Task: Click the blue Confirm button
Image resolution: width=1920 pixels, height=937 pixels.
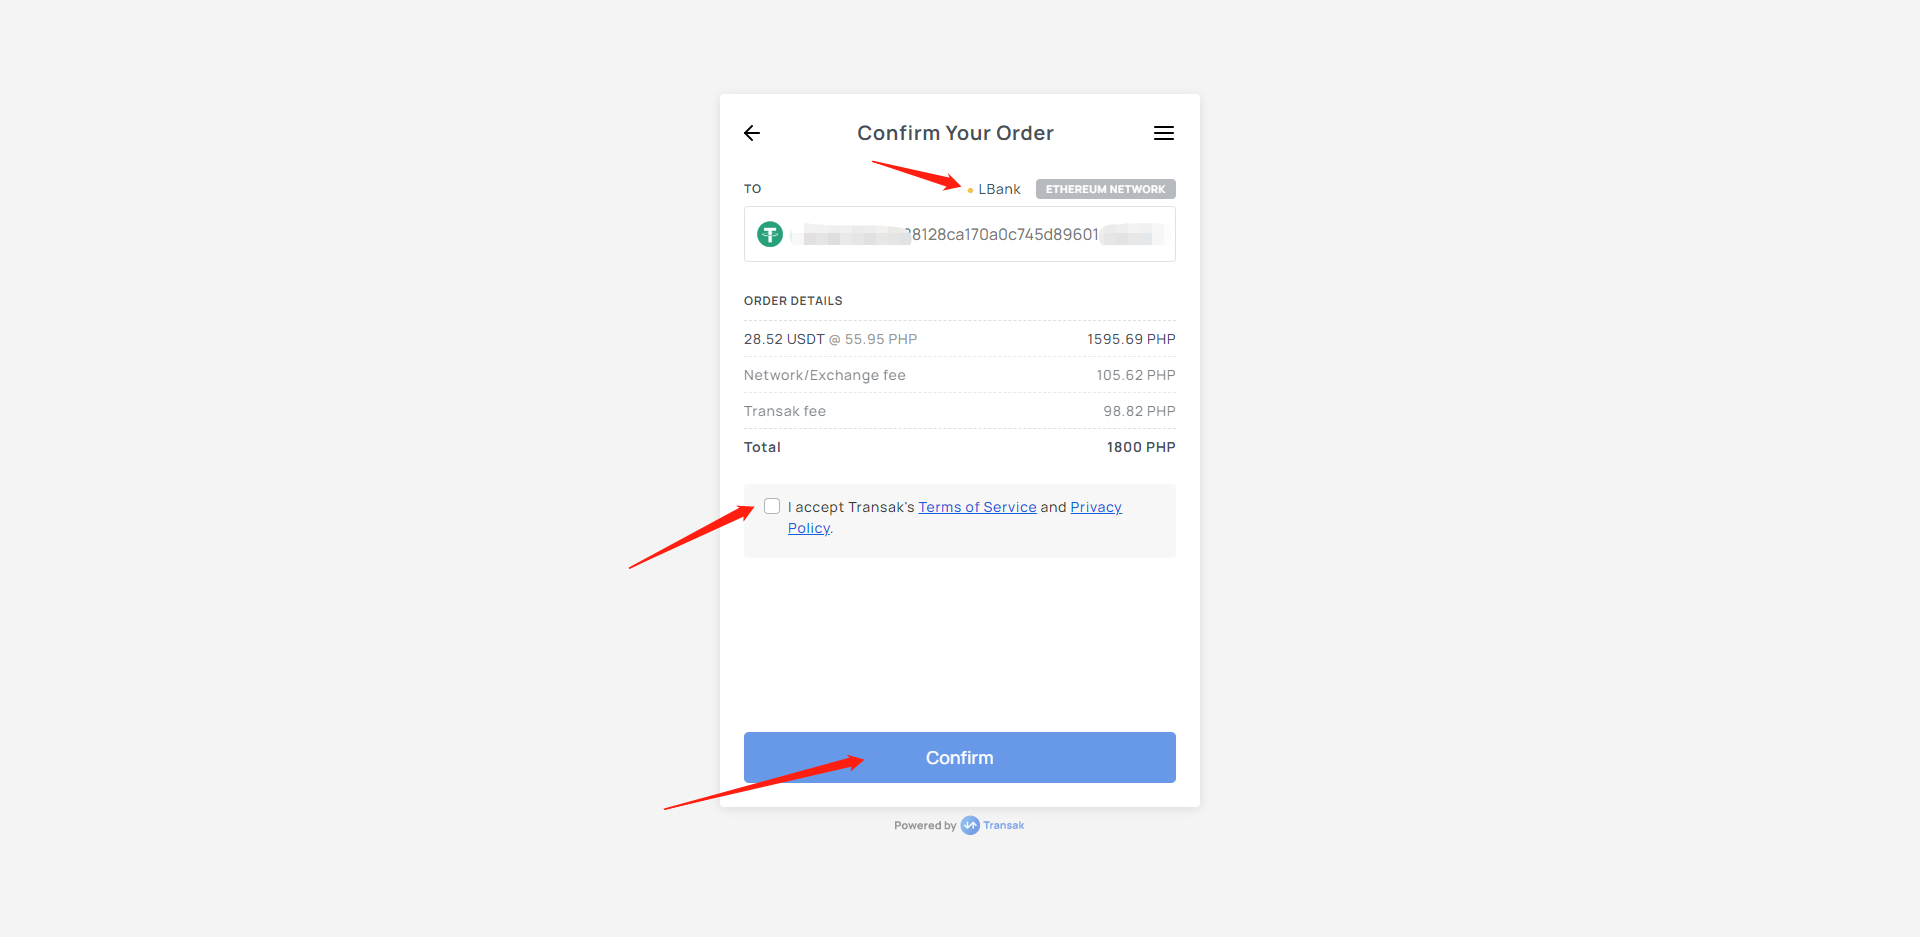Action: pyautogui.click(x=960, y=757)
